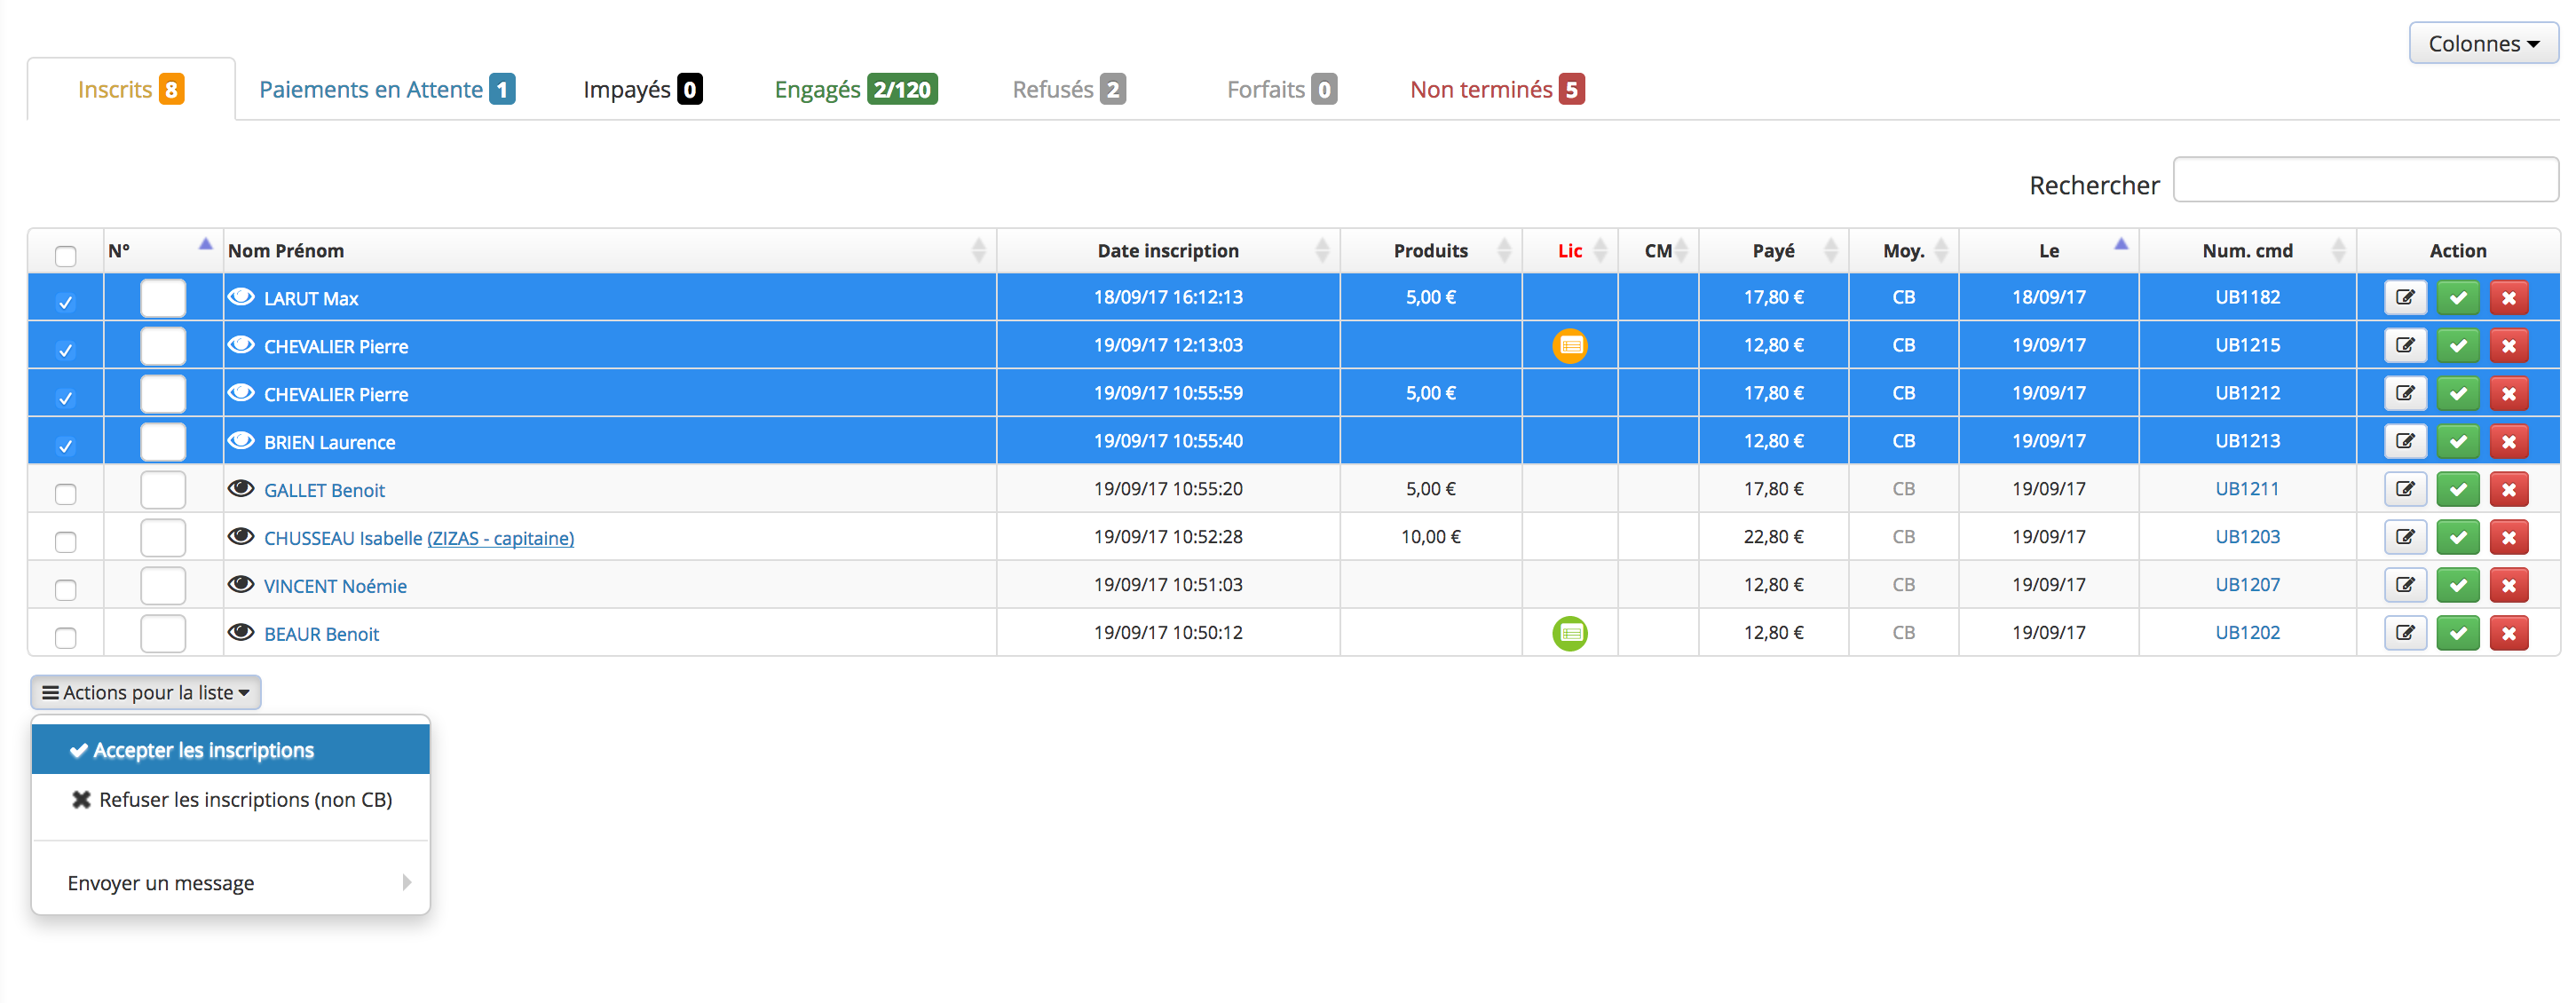Open order link UB1203
The width and height of the screenshot is (2576, 1003).
click(x=2247, y=537)
